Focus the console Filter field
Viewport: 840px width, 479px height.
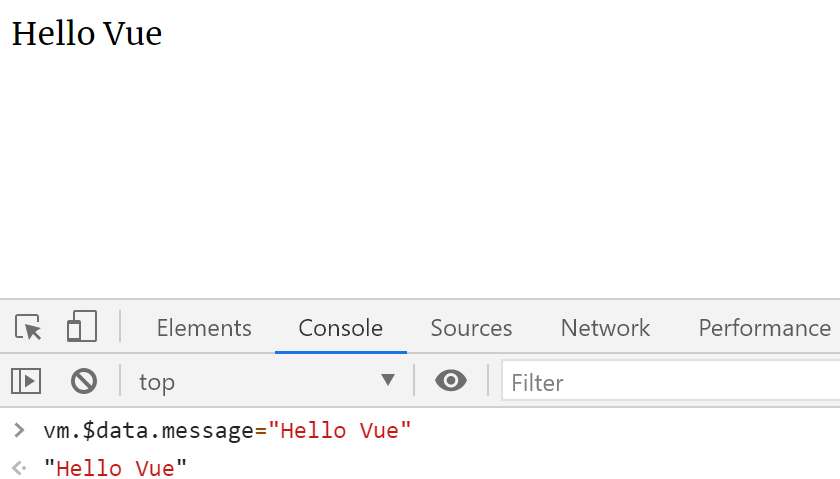coord(671,382)
